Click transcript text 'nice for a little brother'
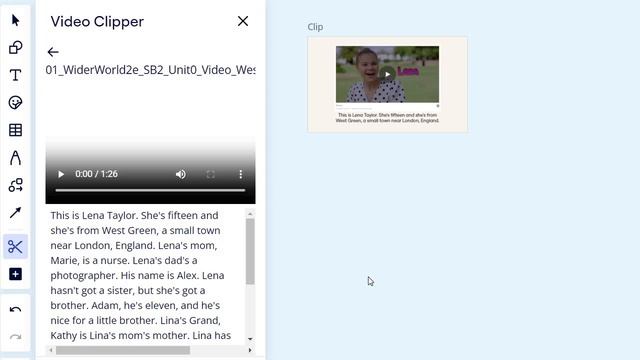 104,320
